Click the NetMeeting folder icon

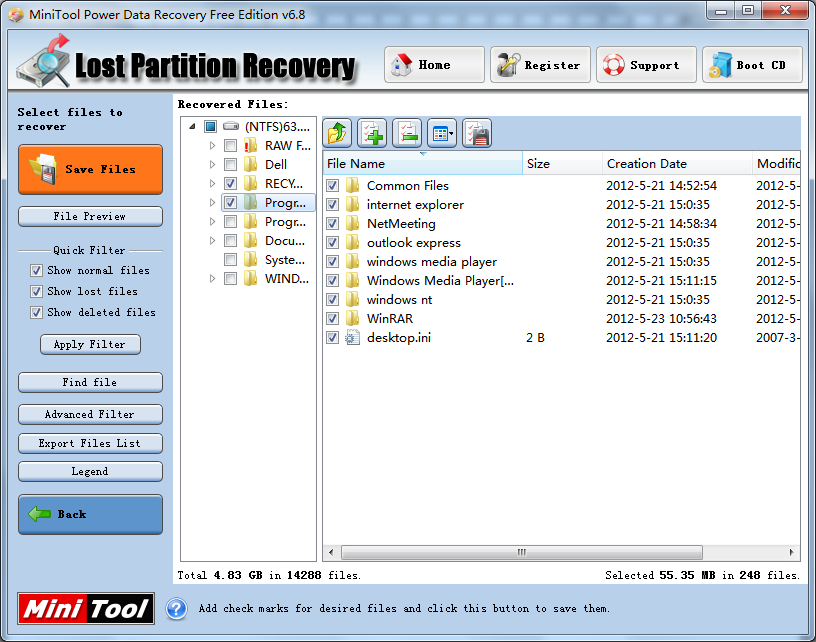352,223
